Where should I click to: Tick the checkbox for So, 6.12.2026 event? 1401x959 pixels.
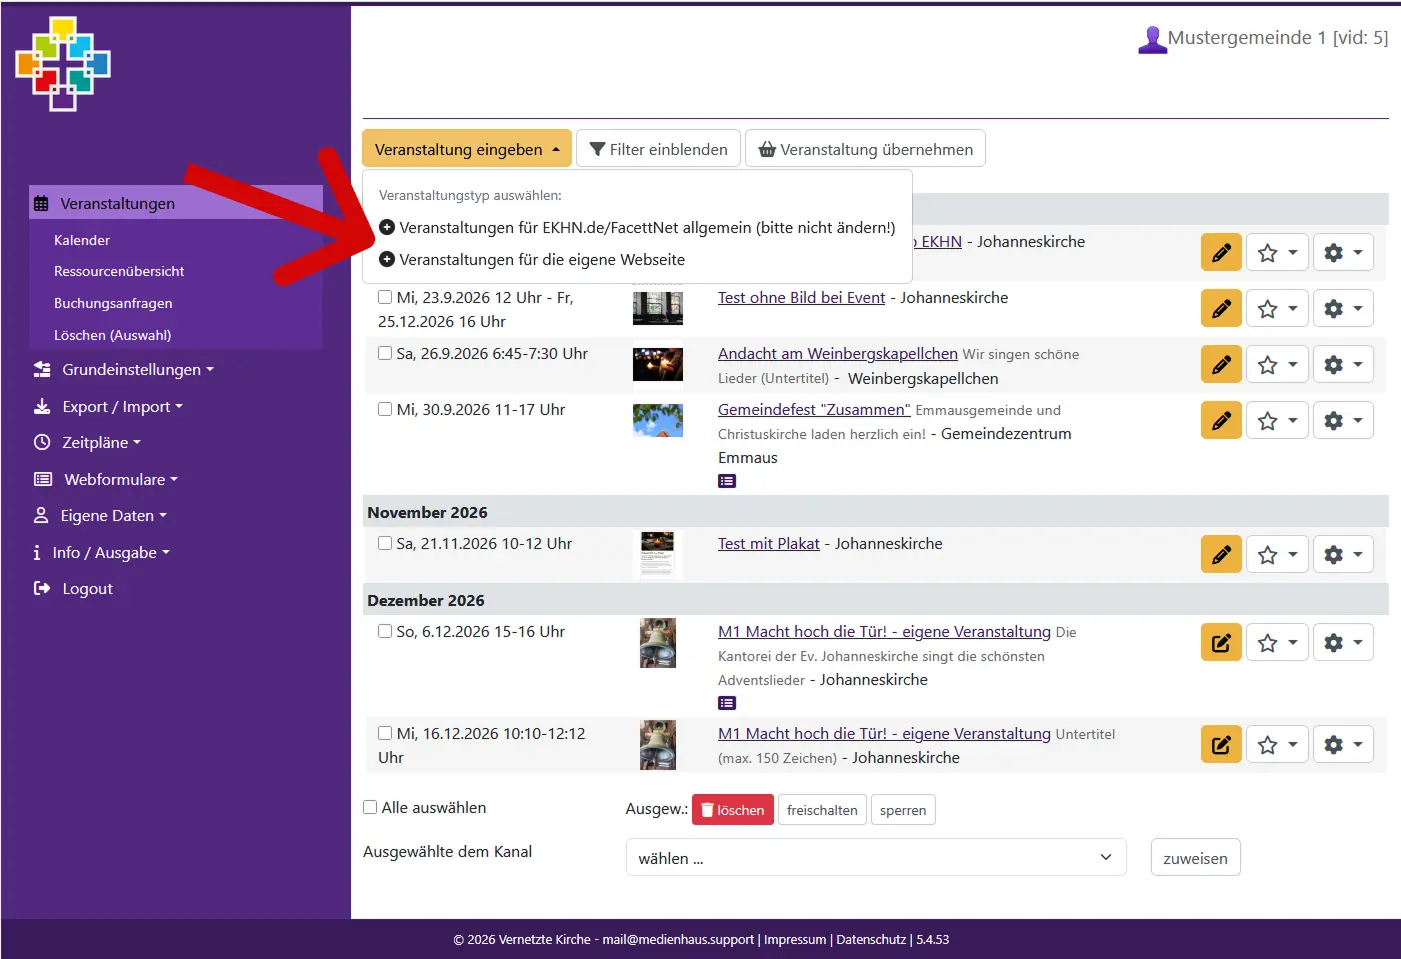(385, 631)
